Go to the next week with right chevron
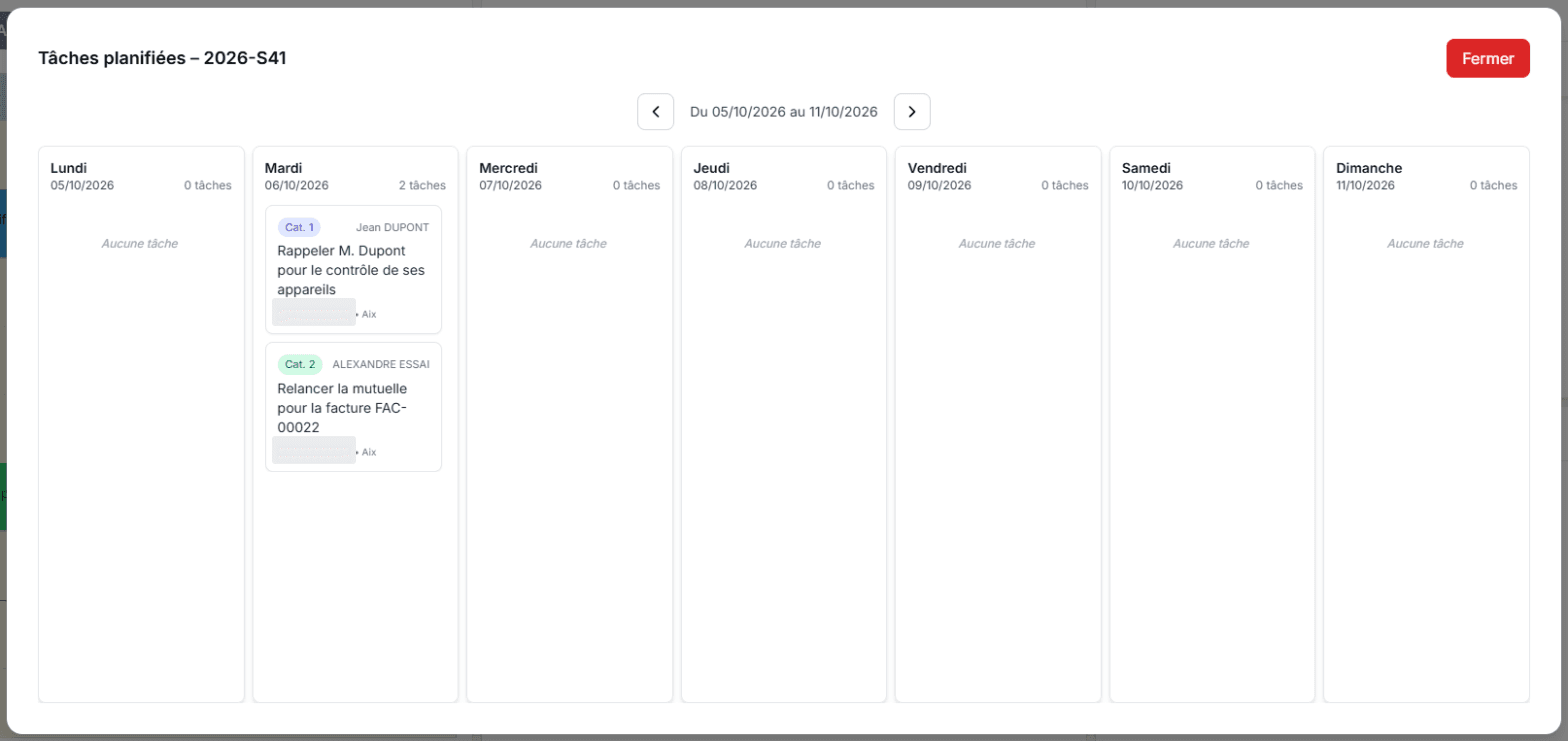This screenshot has width=1568, height=741. (912, 112)
